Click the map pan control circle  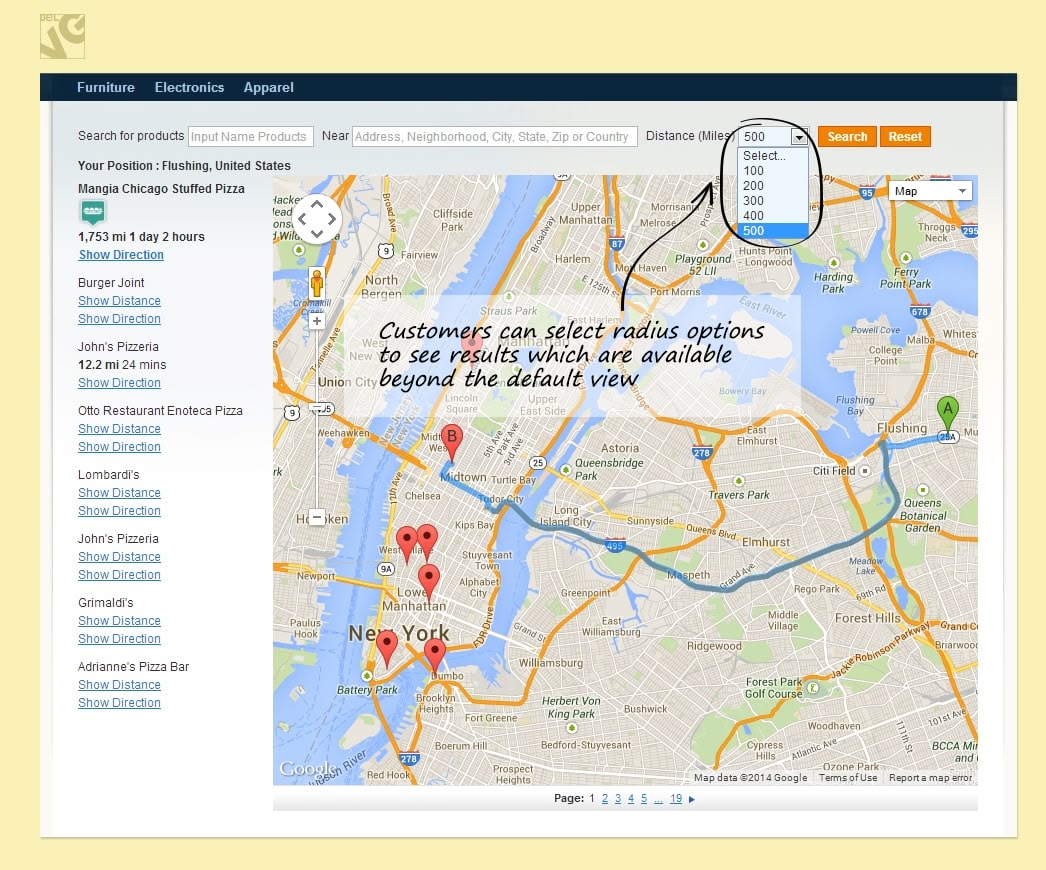click(x=317, y=218)
